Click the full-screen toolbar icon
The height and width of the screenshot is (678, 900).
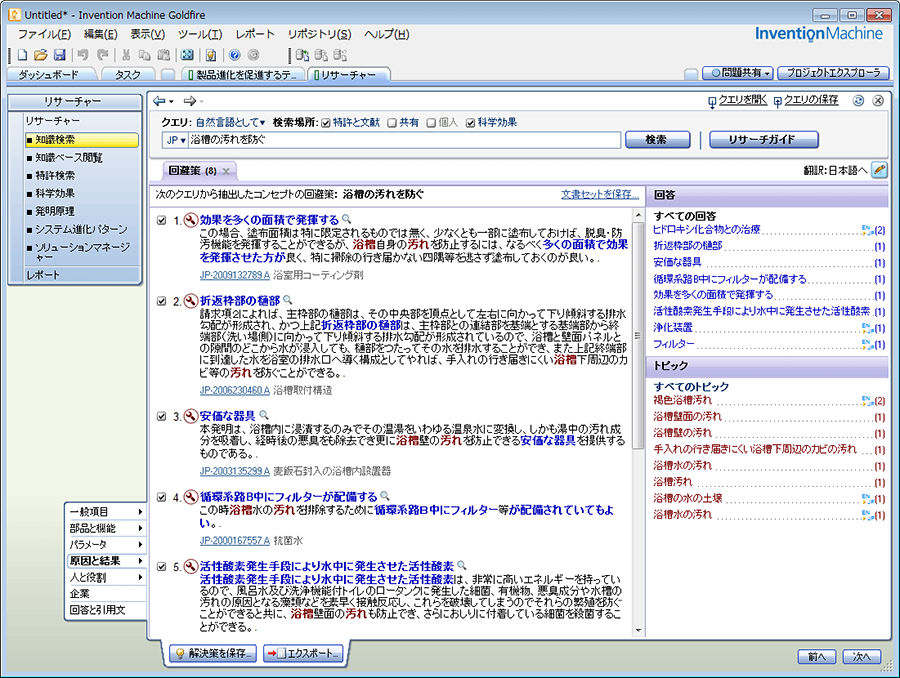coord(187,55)
